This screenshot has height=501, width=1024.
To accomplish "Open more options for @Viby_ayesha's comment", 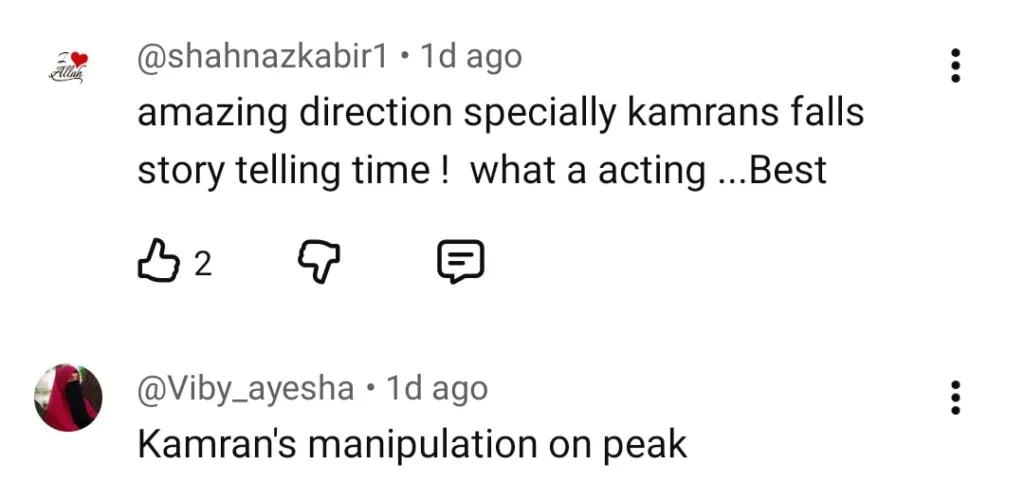I will [x=956, y=397].
